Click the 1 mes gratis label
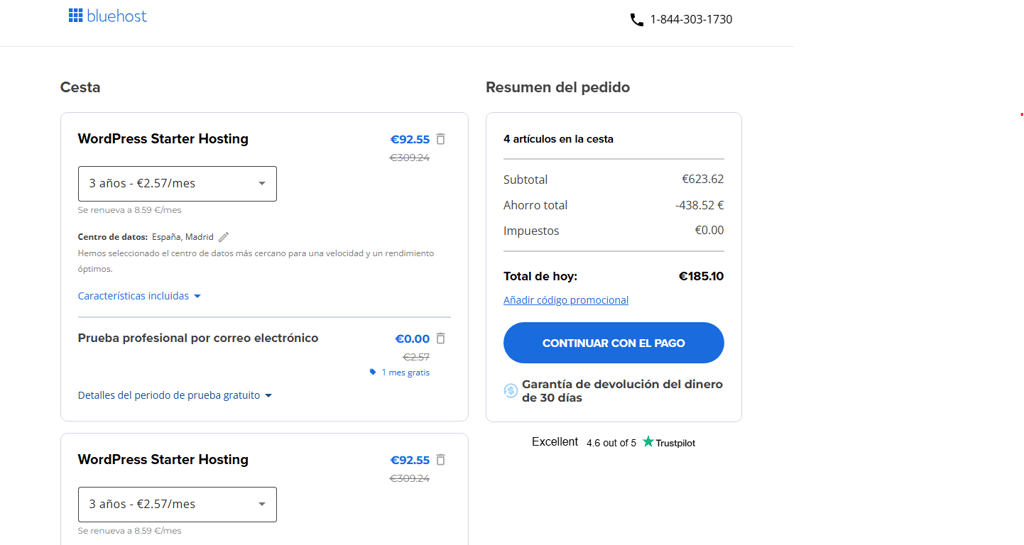The height and width of the screenshot is (545, 1024). point(406,372)
